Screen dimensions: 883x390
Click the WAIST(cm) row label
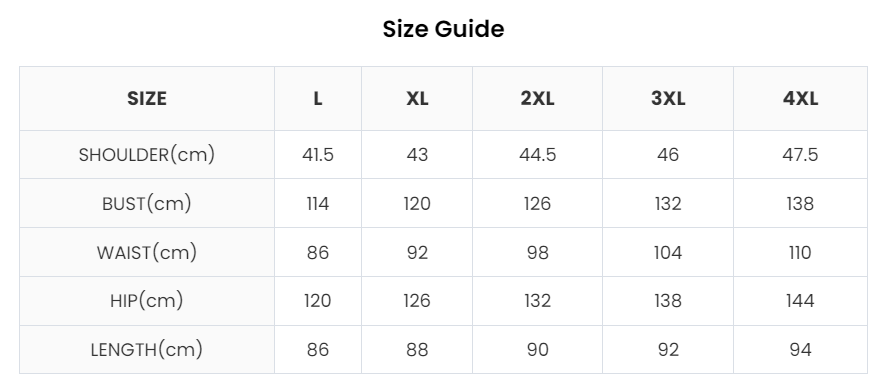point(147,253)
